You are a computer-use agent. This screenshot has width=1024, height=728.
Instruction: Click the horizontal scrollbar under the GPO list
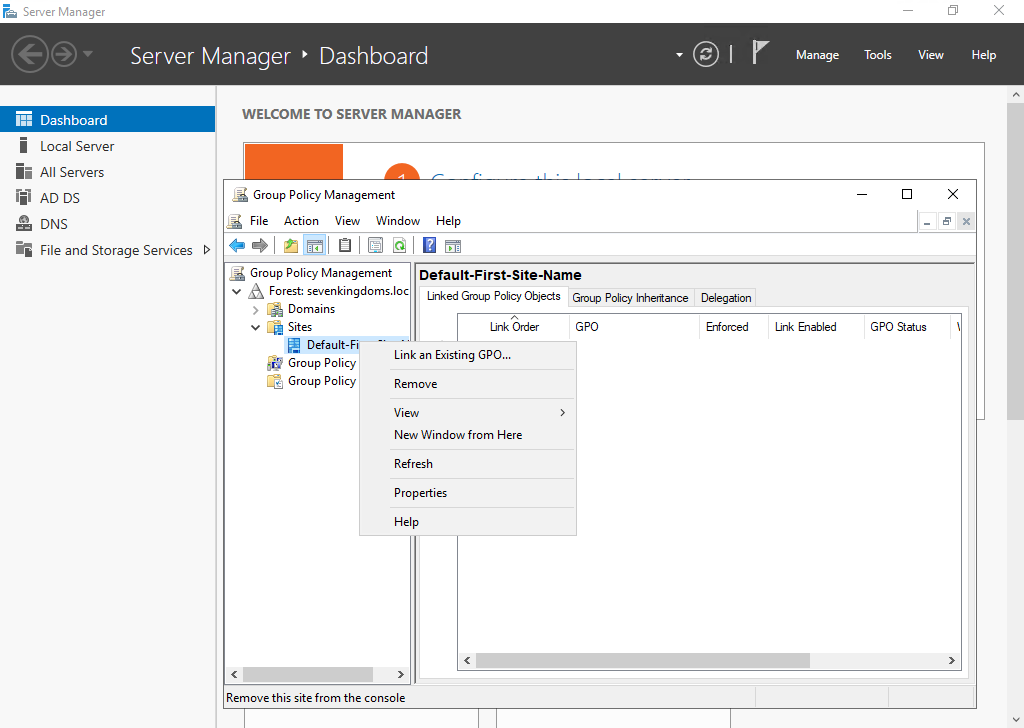pos(640,661)
